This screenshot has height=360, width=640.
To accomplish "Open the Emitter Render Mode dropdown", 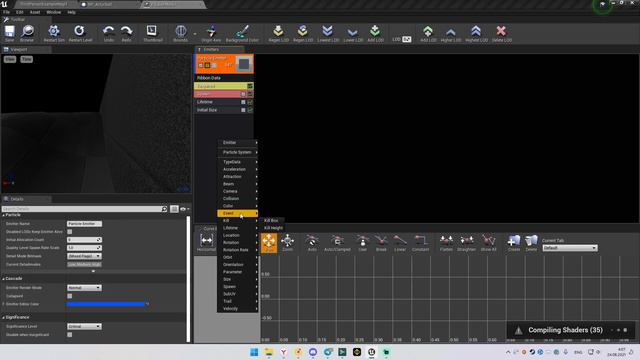I will pyautogui.click(x=84, y=288).
